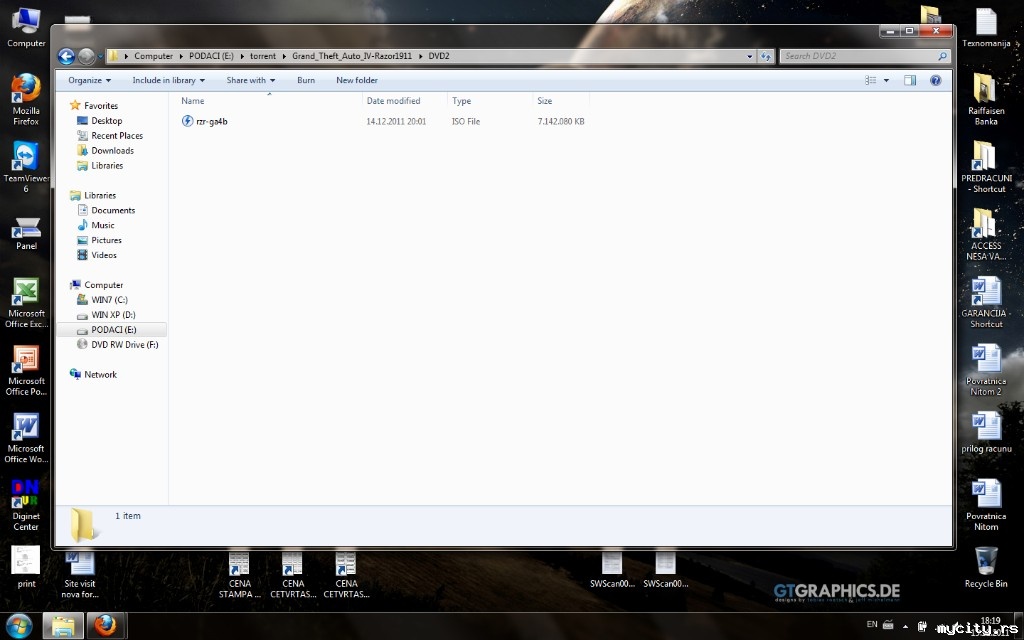The width and height of the screenshot is (1024, 640).
Task: Click PODACI (E:) in the address breadcrumb
Action: 211,56
